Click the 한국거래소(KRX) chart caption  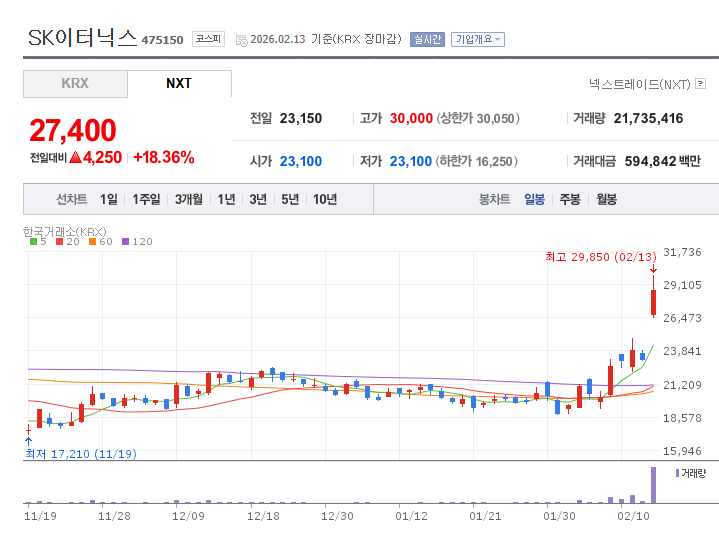65,232
